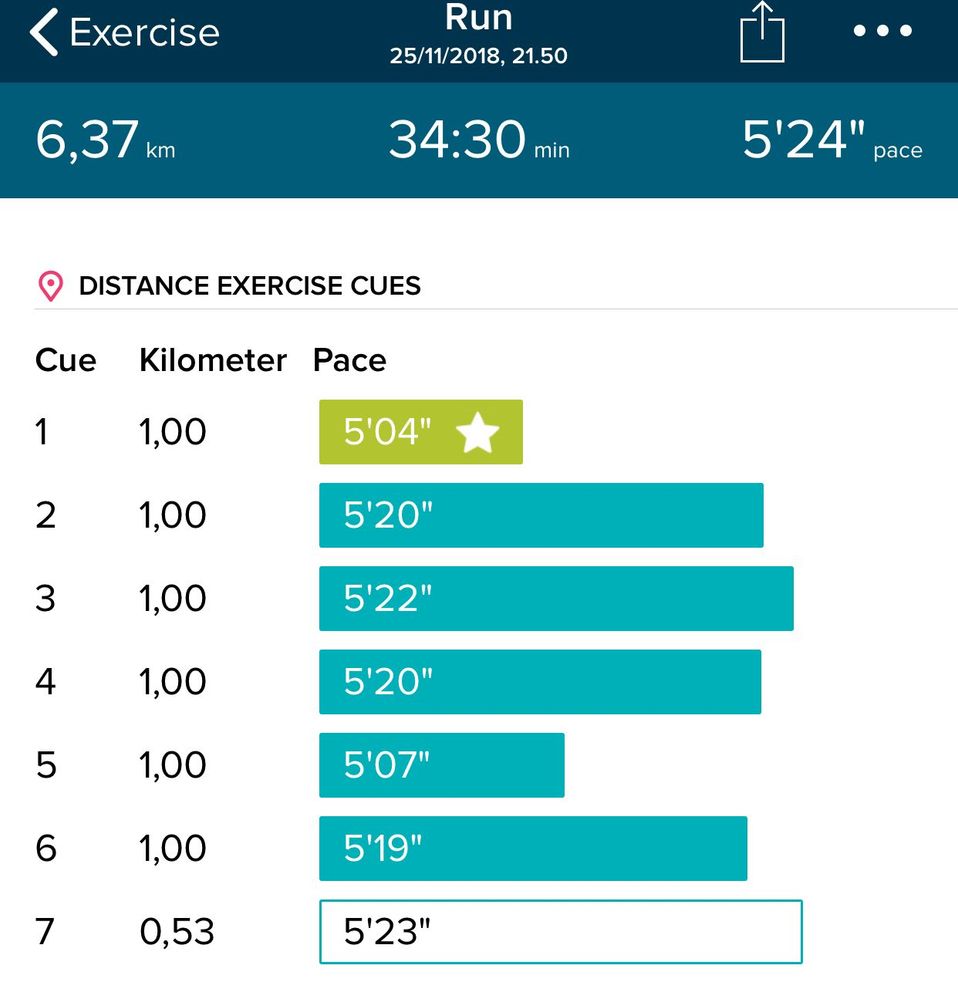This screenshot has height=999, width=958.
Task: Tap the Kilometer column header
Action: click(213, 361)
